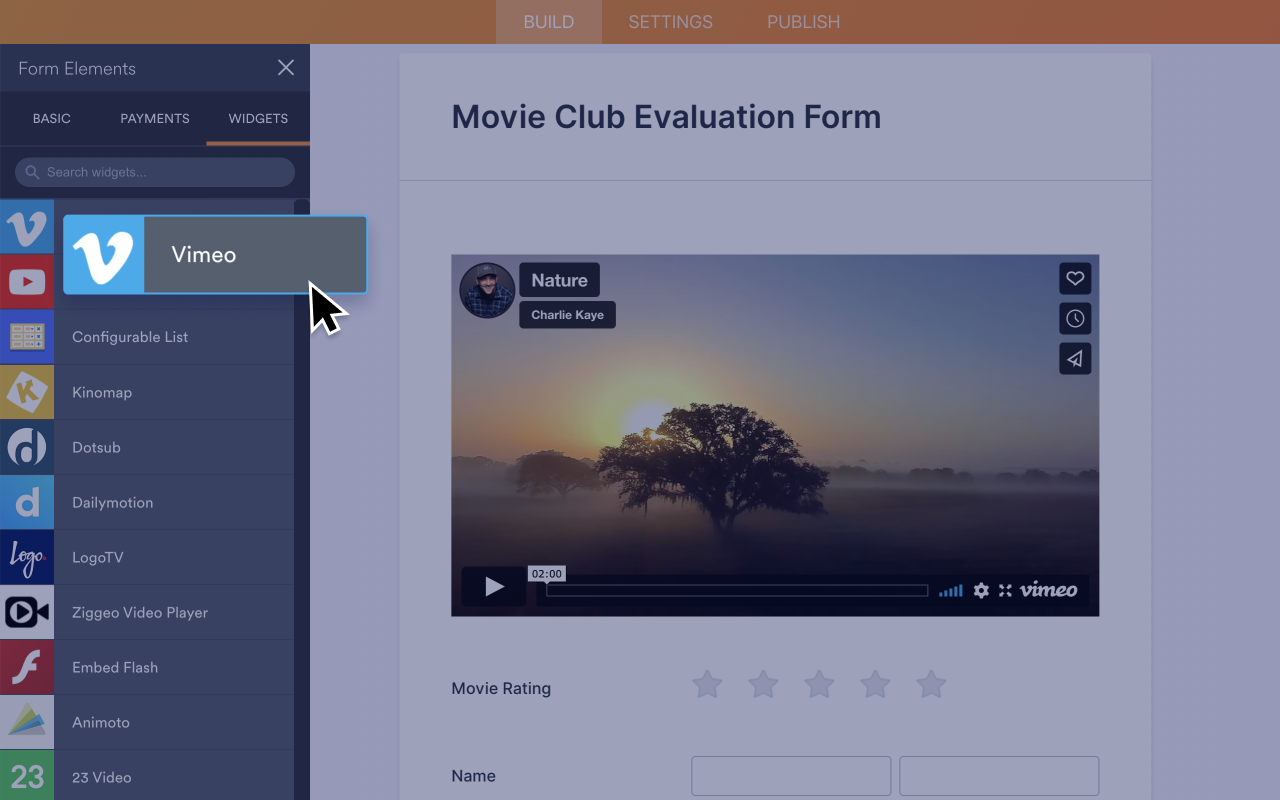The height and width of the screenshot is (800, 1280).
Task: Click the PUBLISH button
Action: pos(803,21)
